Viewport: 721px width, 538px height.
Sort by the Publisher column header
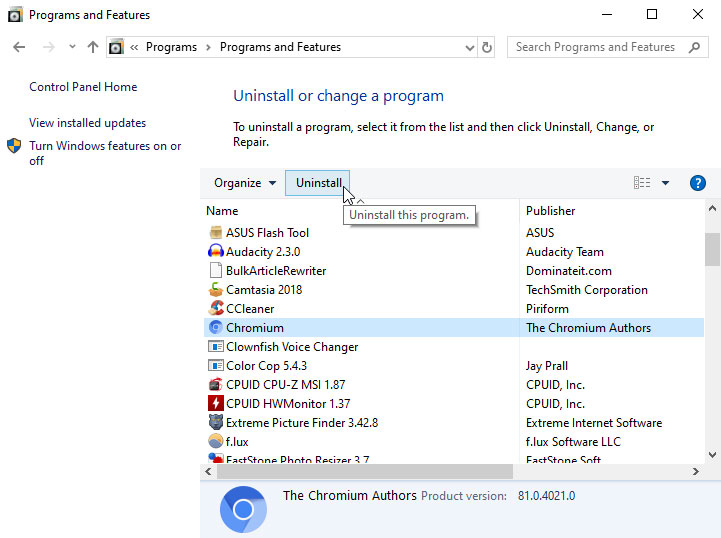tap(550, 211)
